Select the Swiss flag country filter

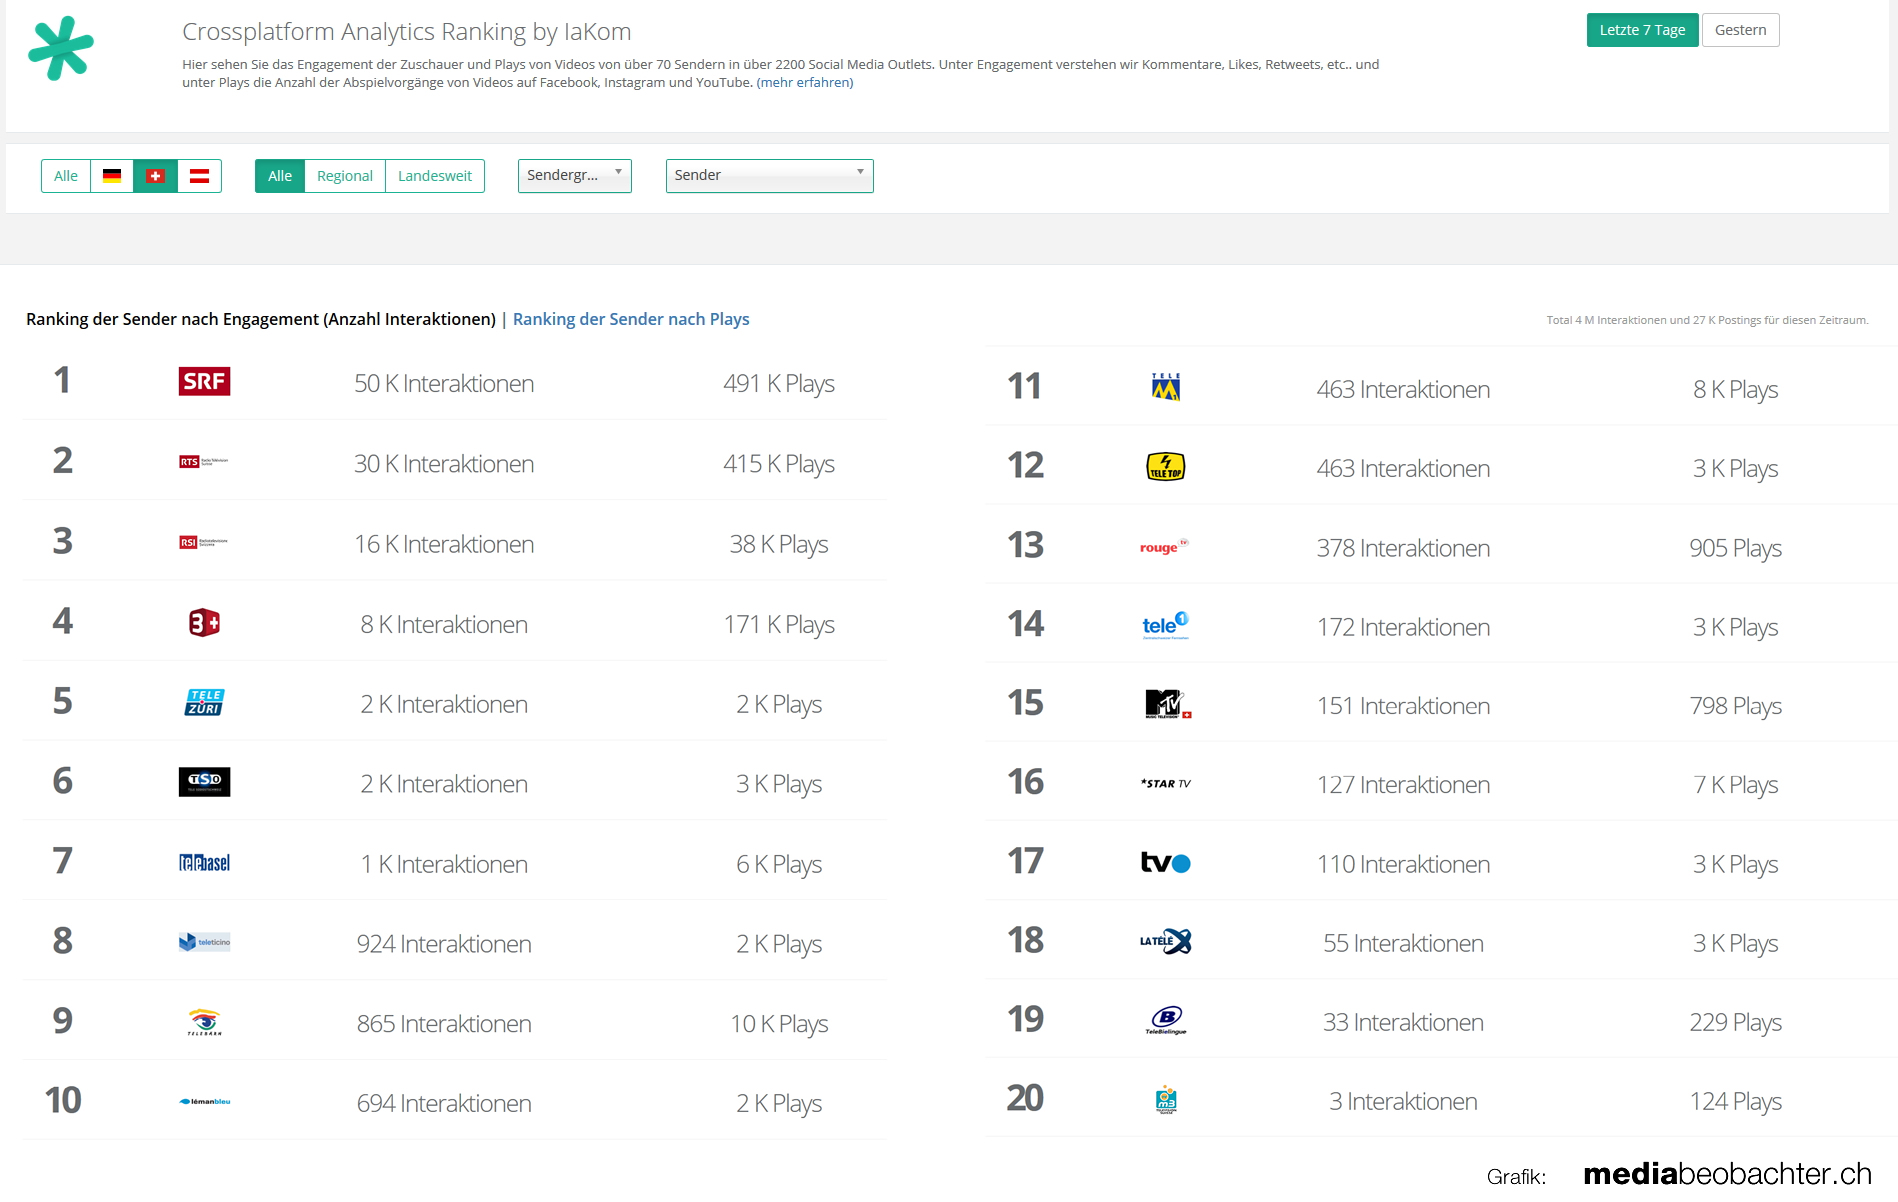point(155,176)
